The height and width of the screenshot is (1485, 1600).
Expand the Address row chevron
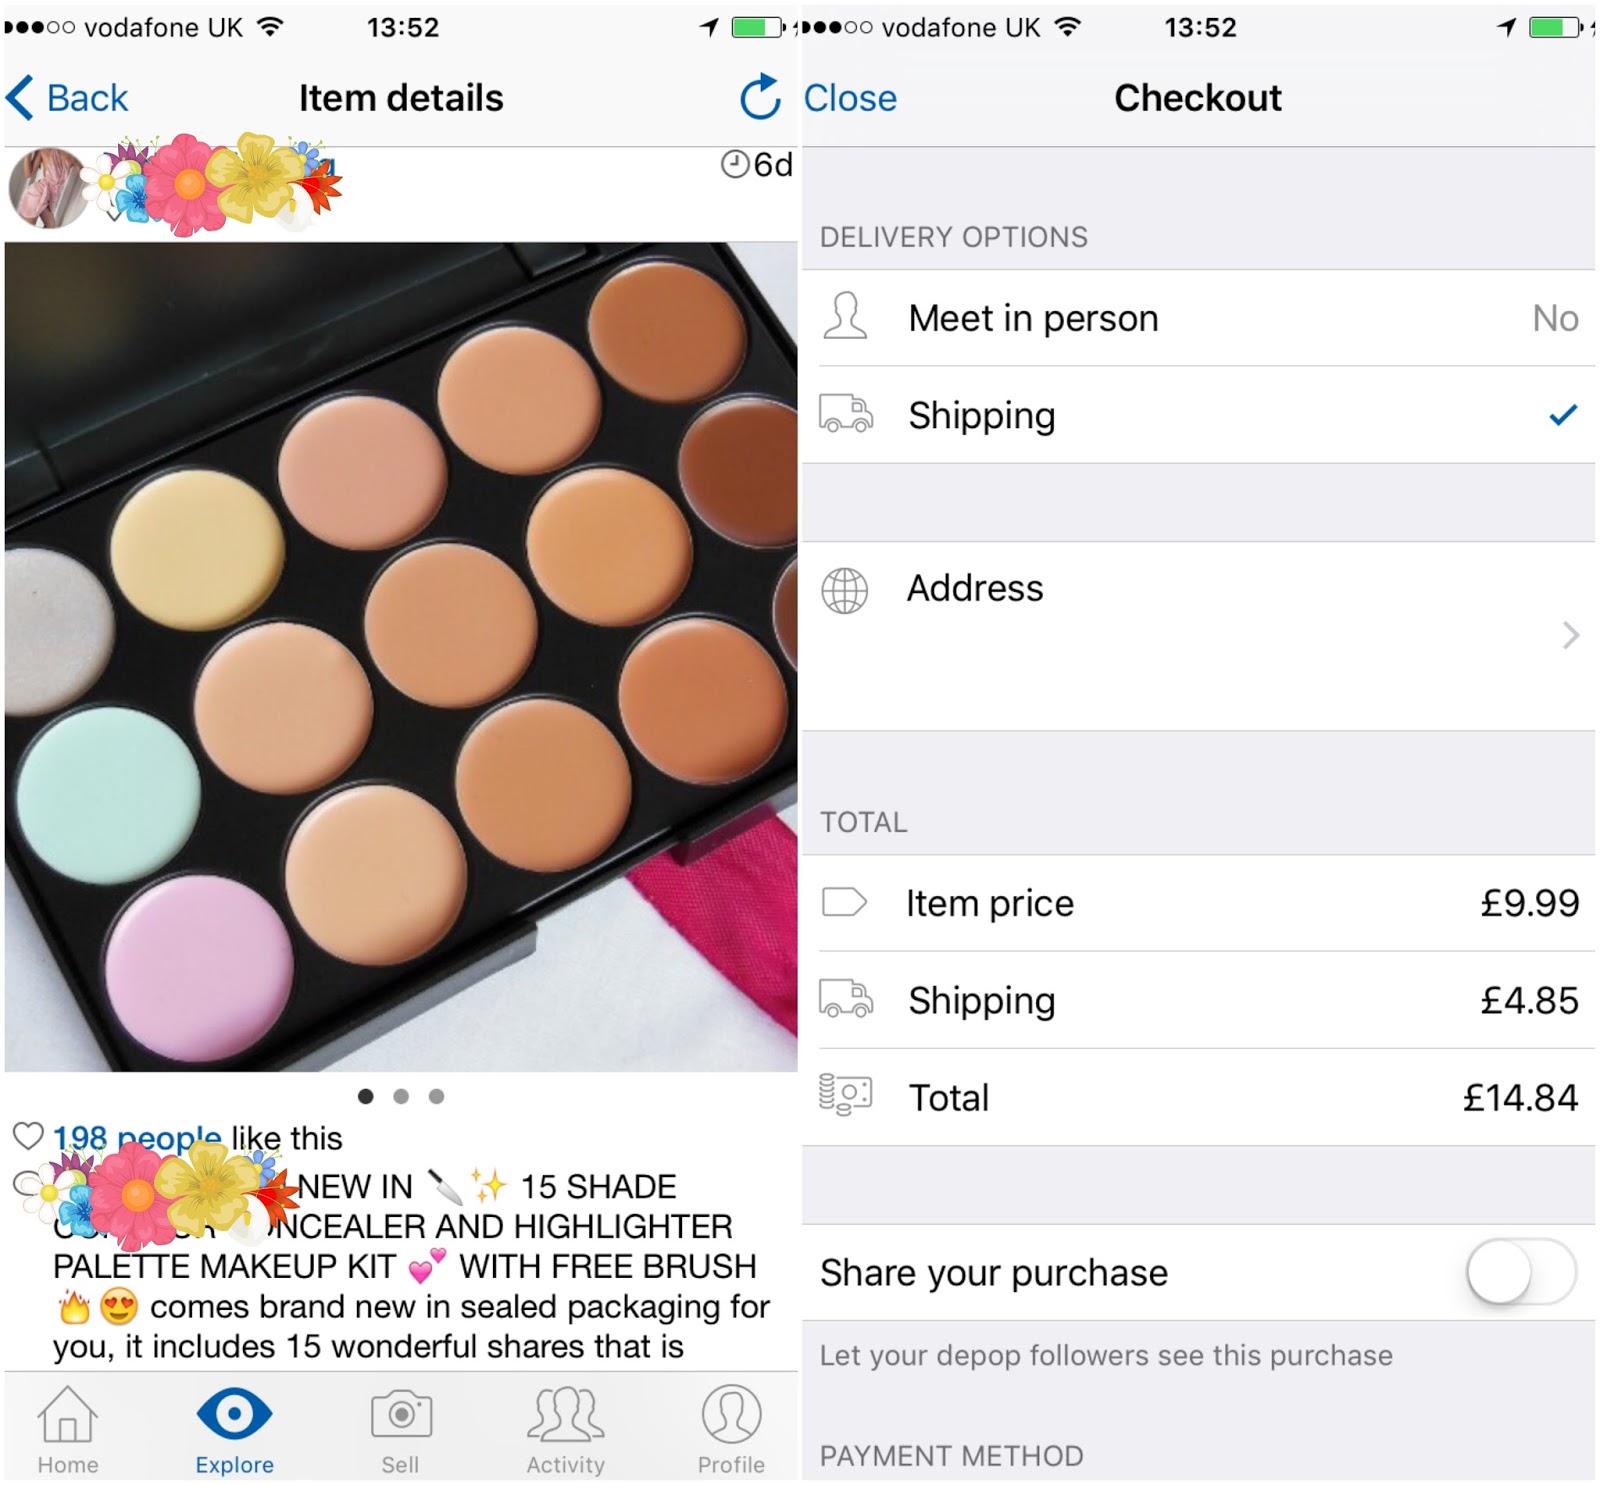tap(1571, 635)
